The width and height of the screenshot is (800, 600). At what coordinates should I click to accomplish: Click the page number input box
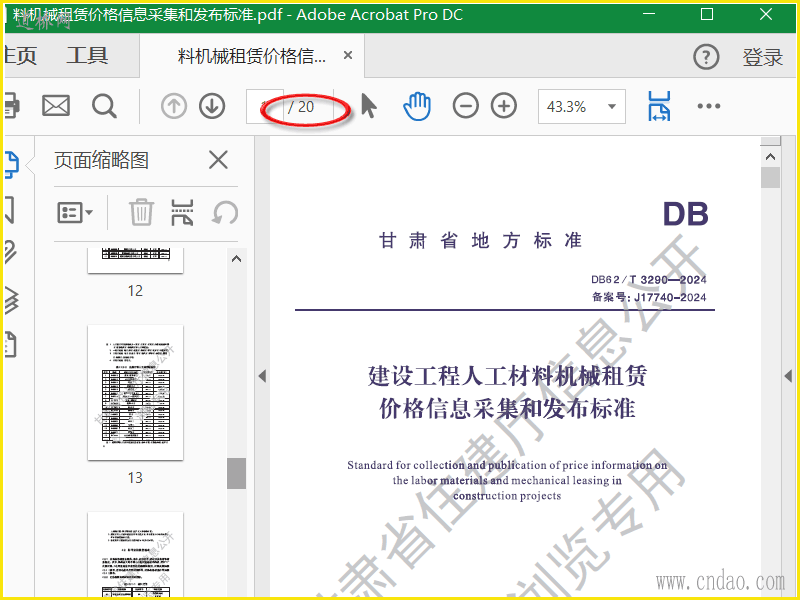pyautogui.click(x=264, y=106)
